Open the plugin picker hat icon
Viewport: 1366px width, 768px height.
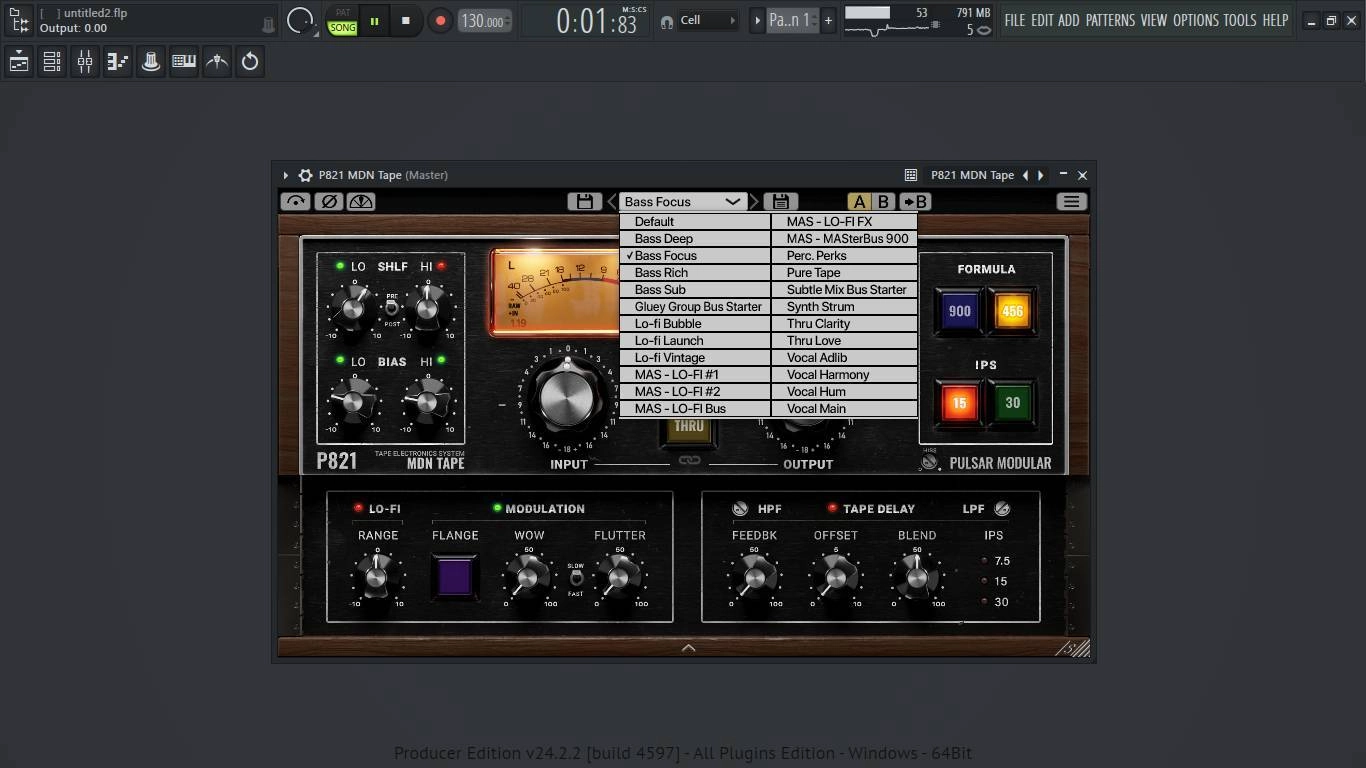coord(151,62)
